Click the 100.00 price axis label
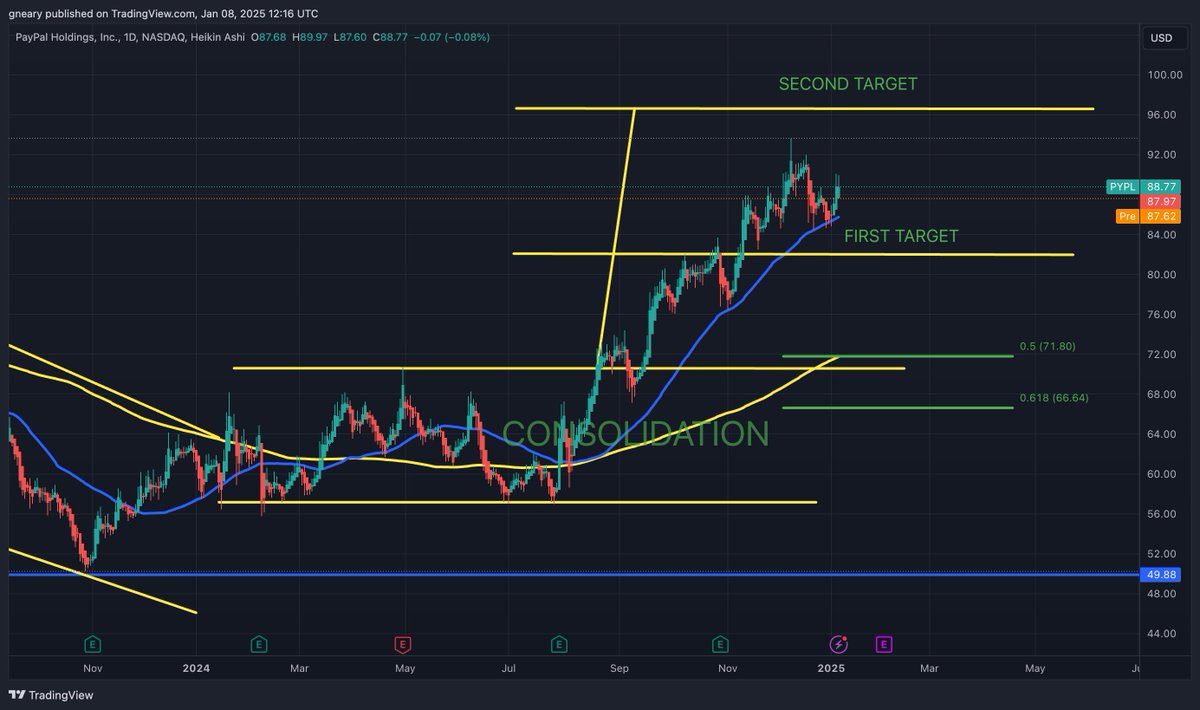Image resolution: width=1200 pixels, height=710 pixels. pos(1164,75)
